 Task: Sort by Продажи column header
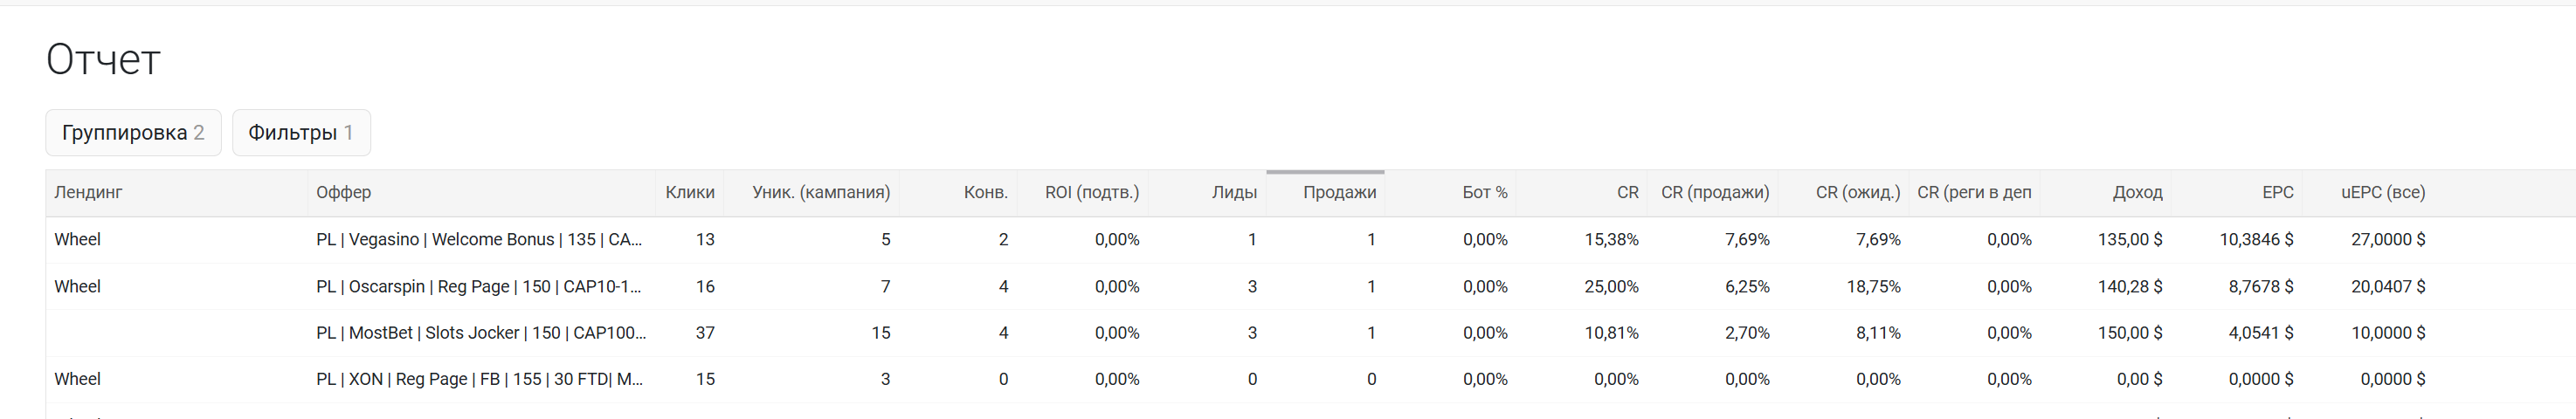pos(1339,192)
